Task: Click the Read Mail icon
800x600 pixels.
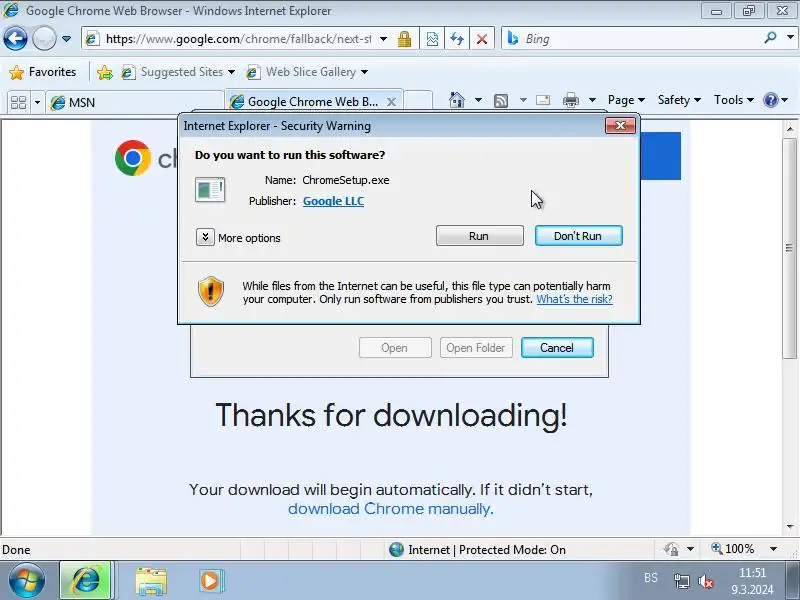Action: coord(543,100)
